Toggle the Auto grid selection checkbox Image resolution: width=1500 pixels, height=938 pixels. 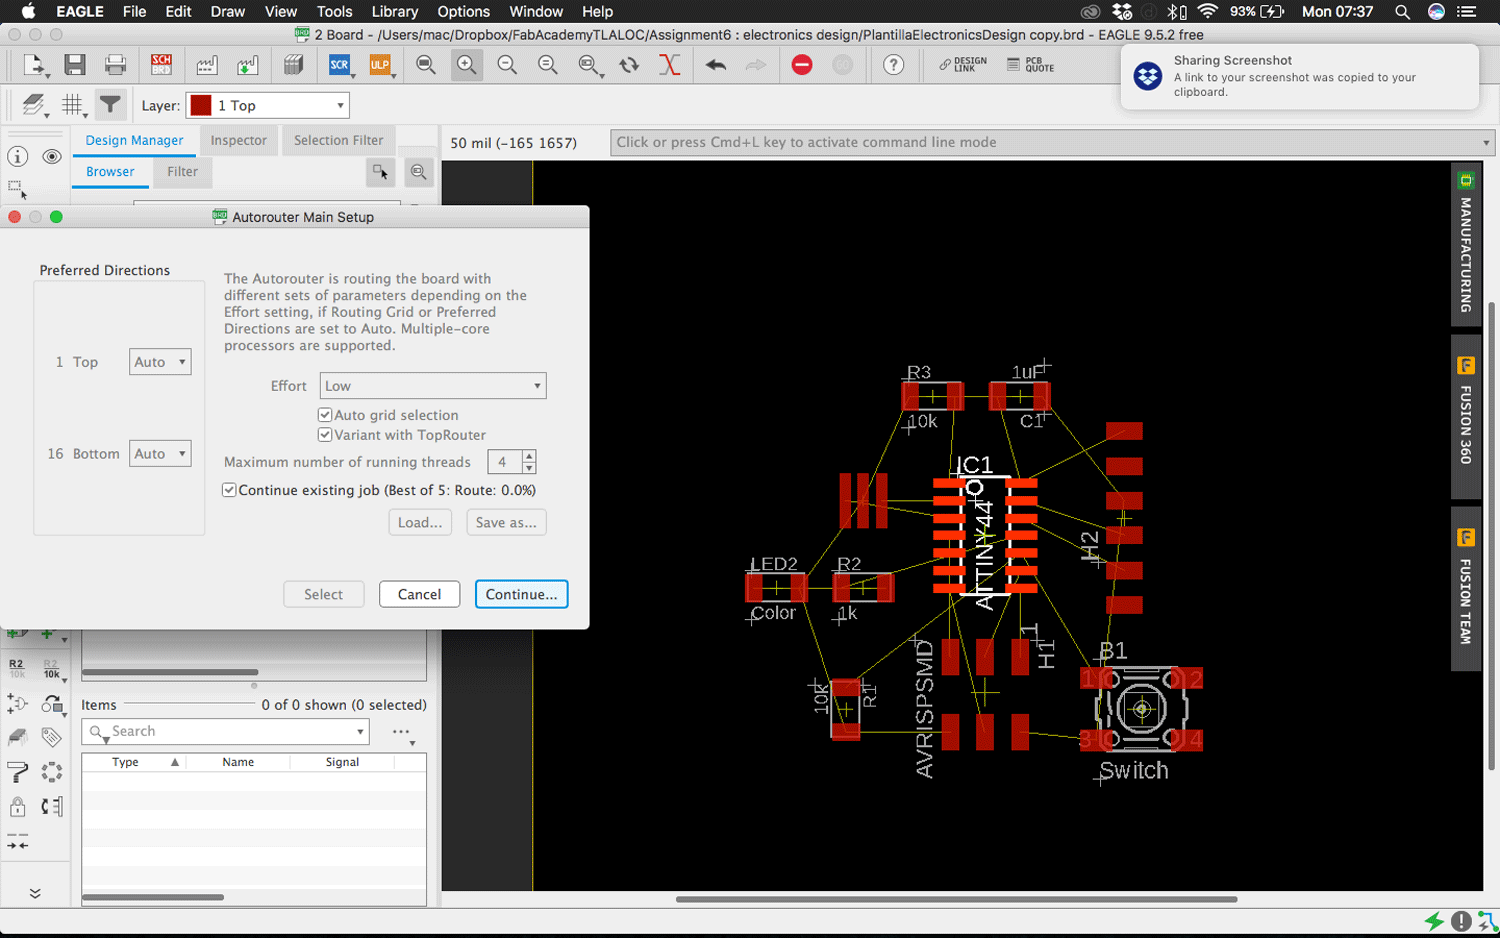pos(325,415)
